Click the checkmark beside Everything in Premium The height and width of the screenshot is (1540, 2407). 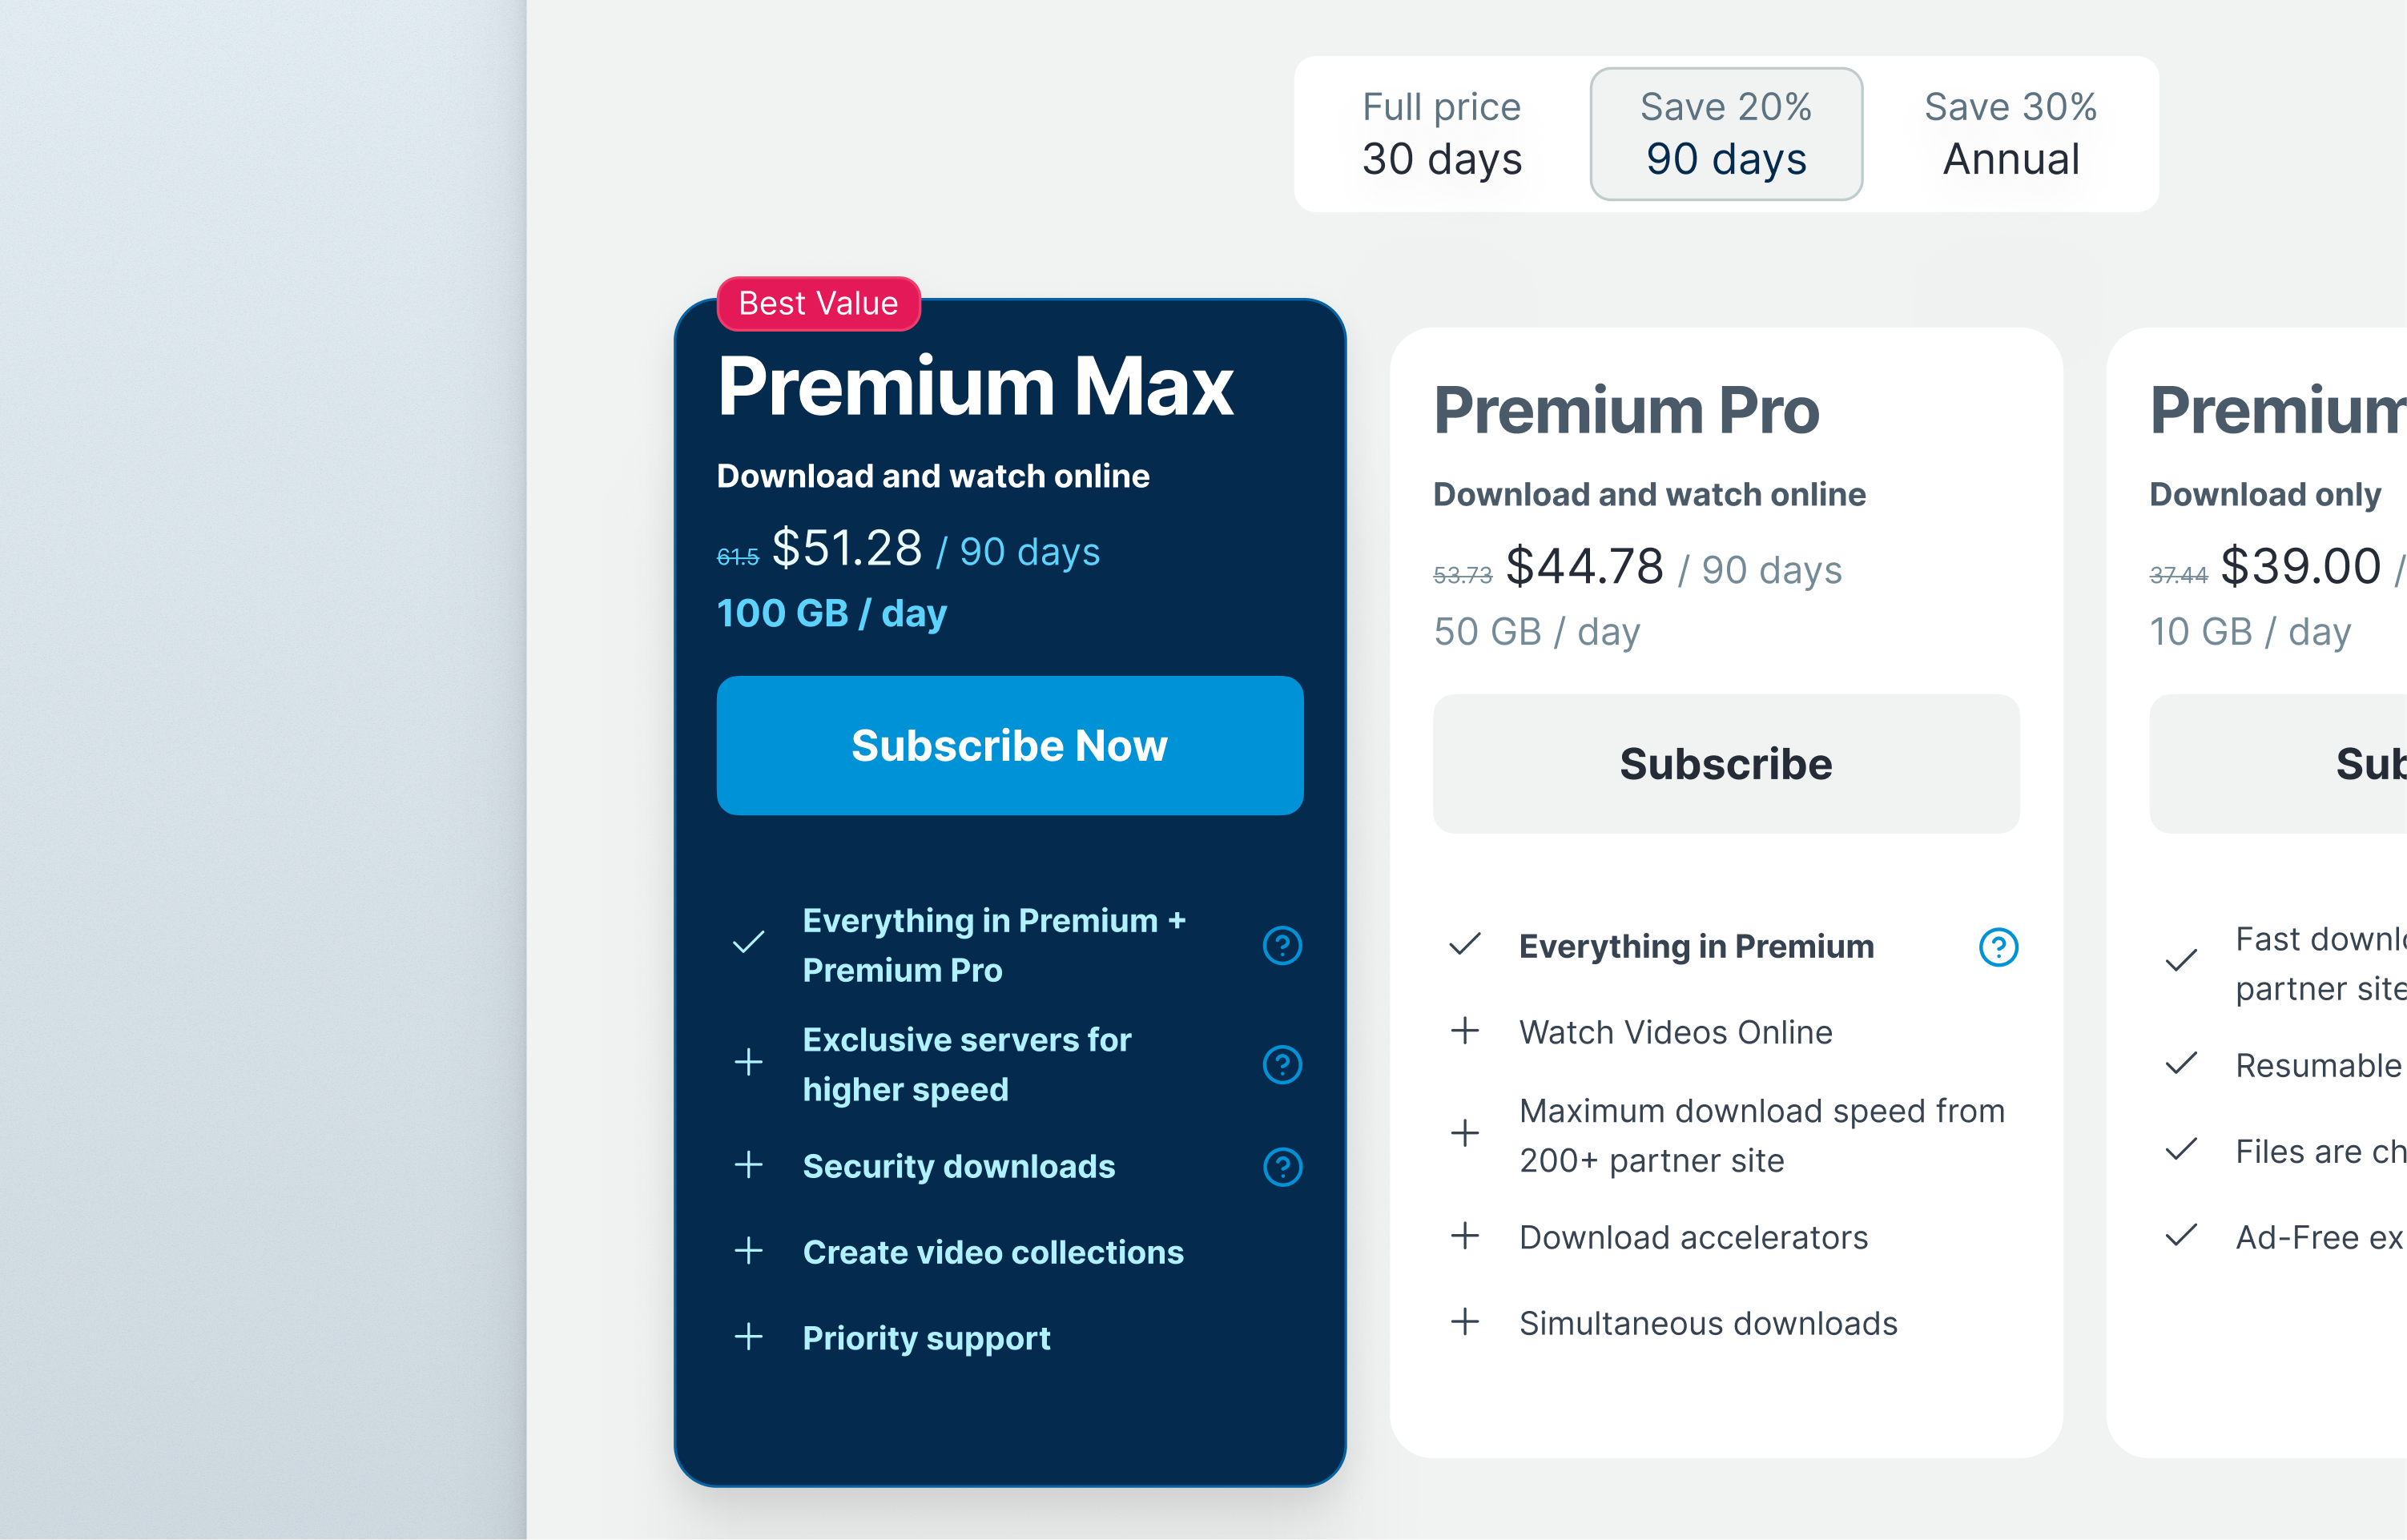tap(1465, 943)
